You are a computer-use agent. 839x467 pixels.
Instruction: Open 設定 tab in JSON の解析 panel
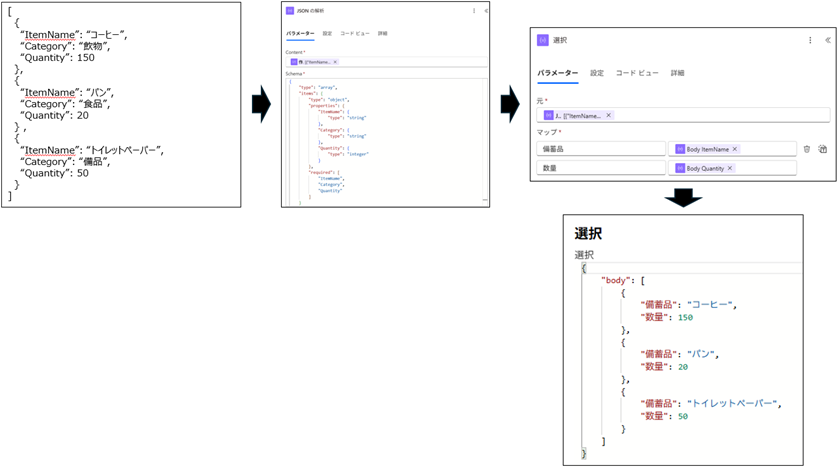click(x=327, y=33)
